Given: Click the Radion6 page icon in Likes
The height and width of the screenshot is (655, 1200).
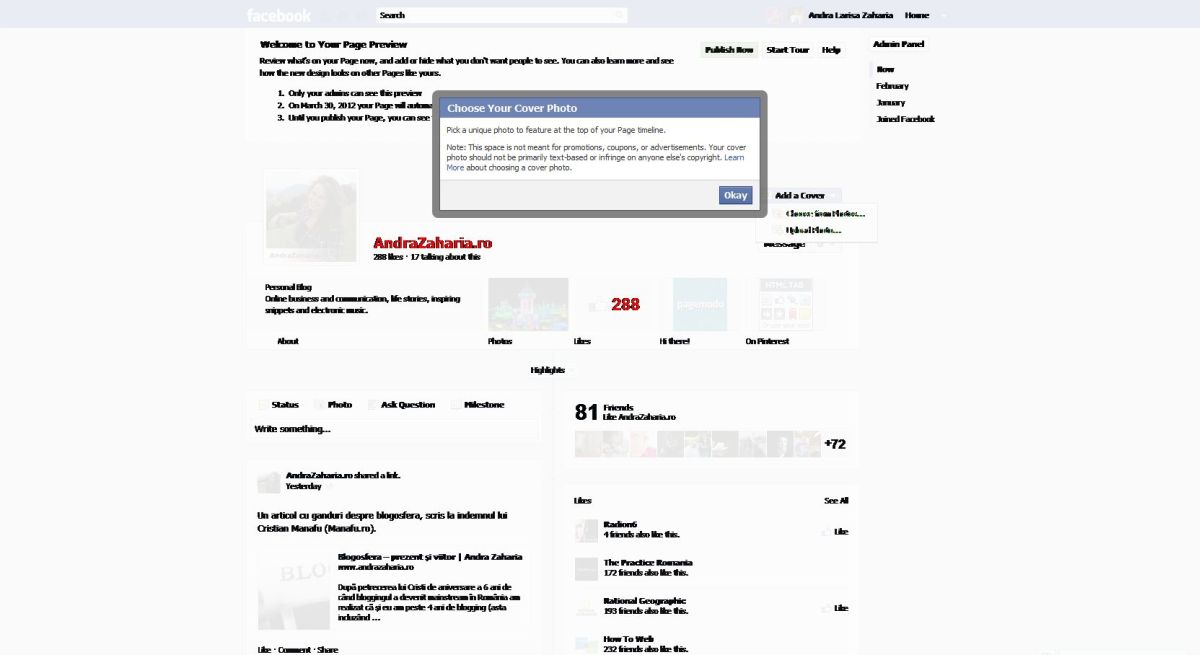Looking at the screenshot, I should pyautogui.click(x=586, y=530).
